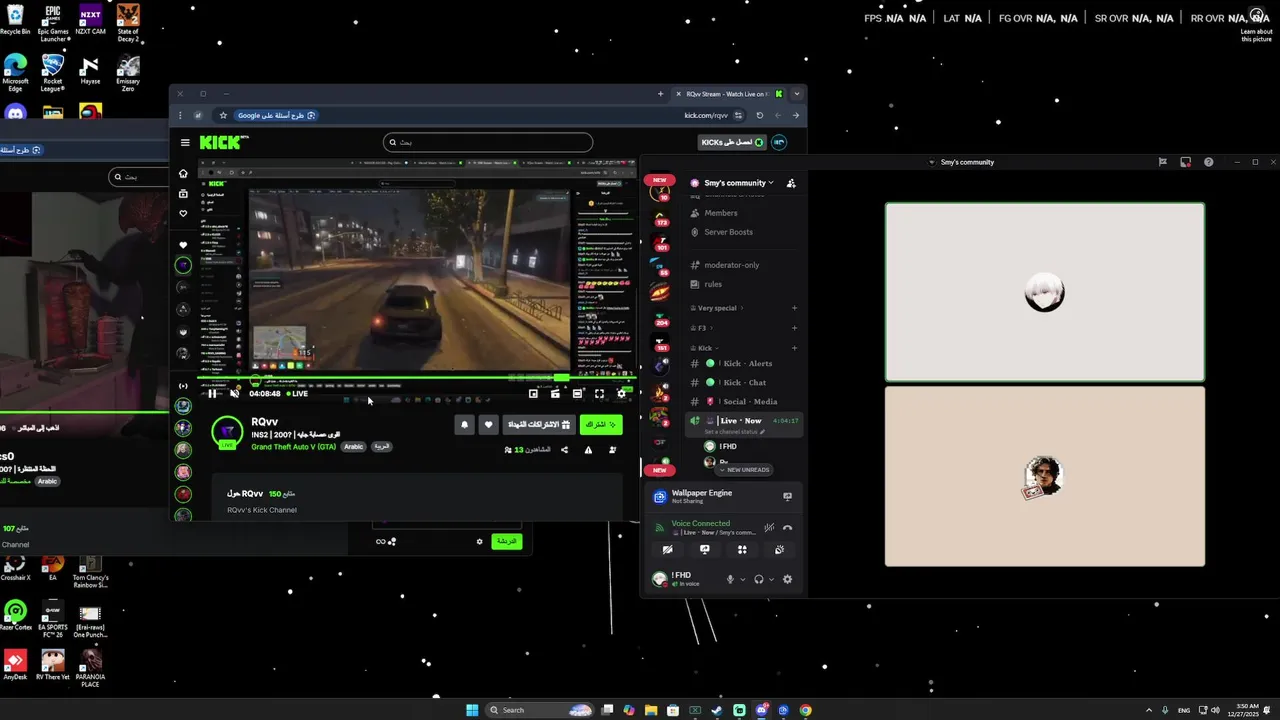Mute the Discord microphone
Image resolution: width=1280 pixels, height=720 pixels.
coord(730,580)
